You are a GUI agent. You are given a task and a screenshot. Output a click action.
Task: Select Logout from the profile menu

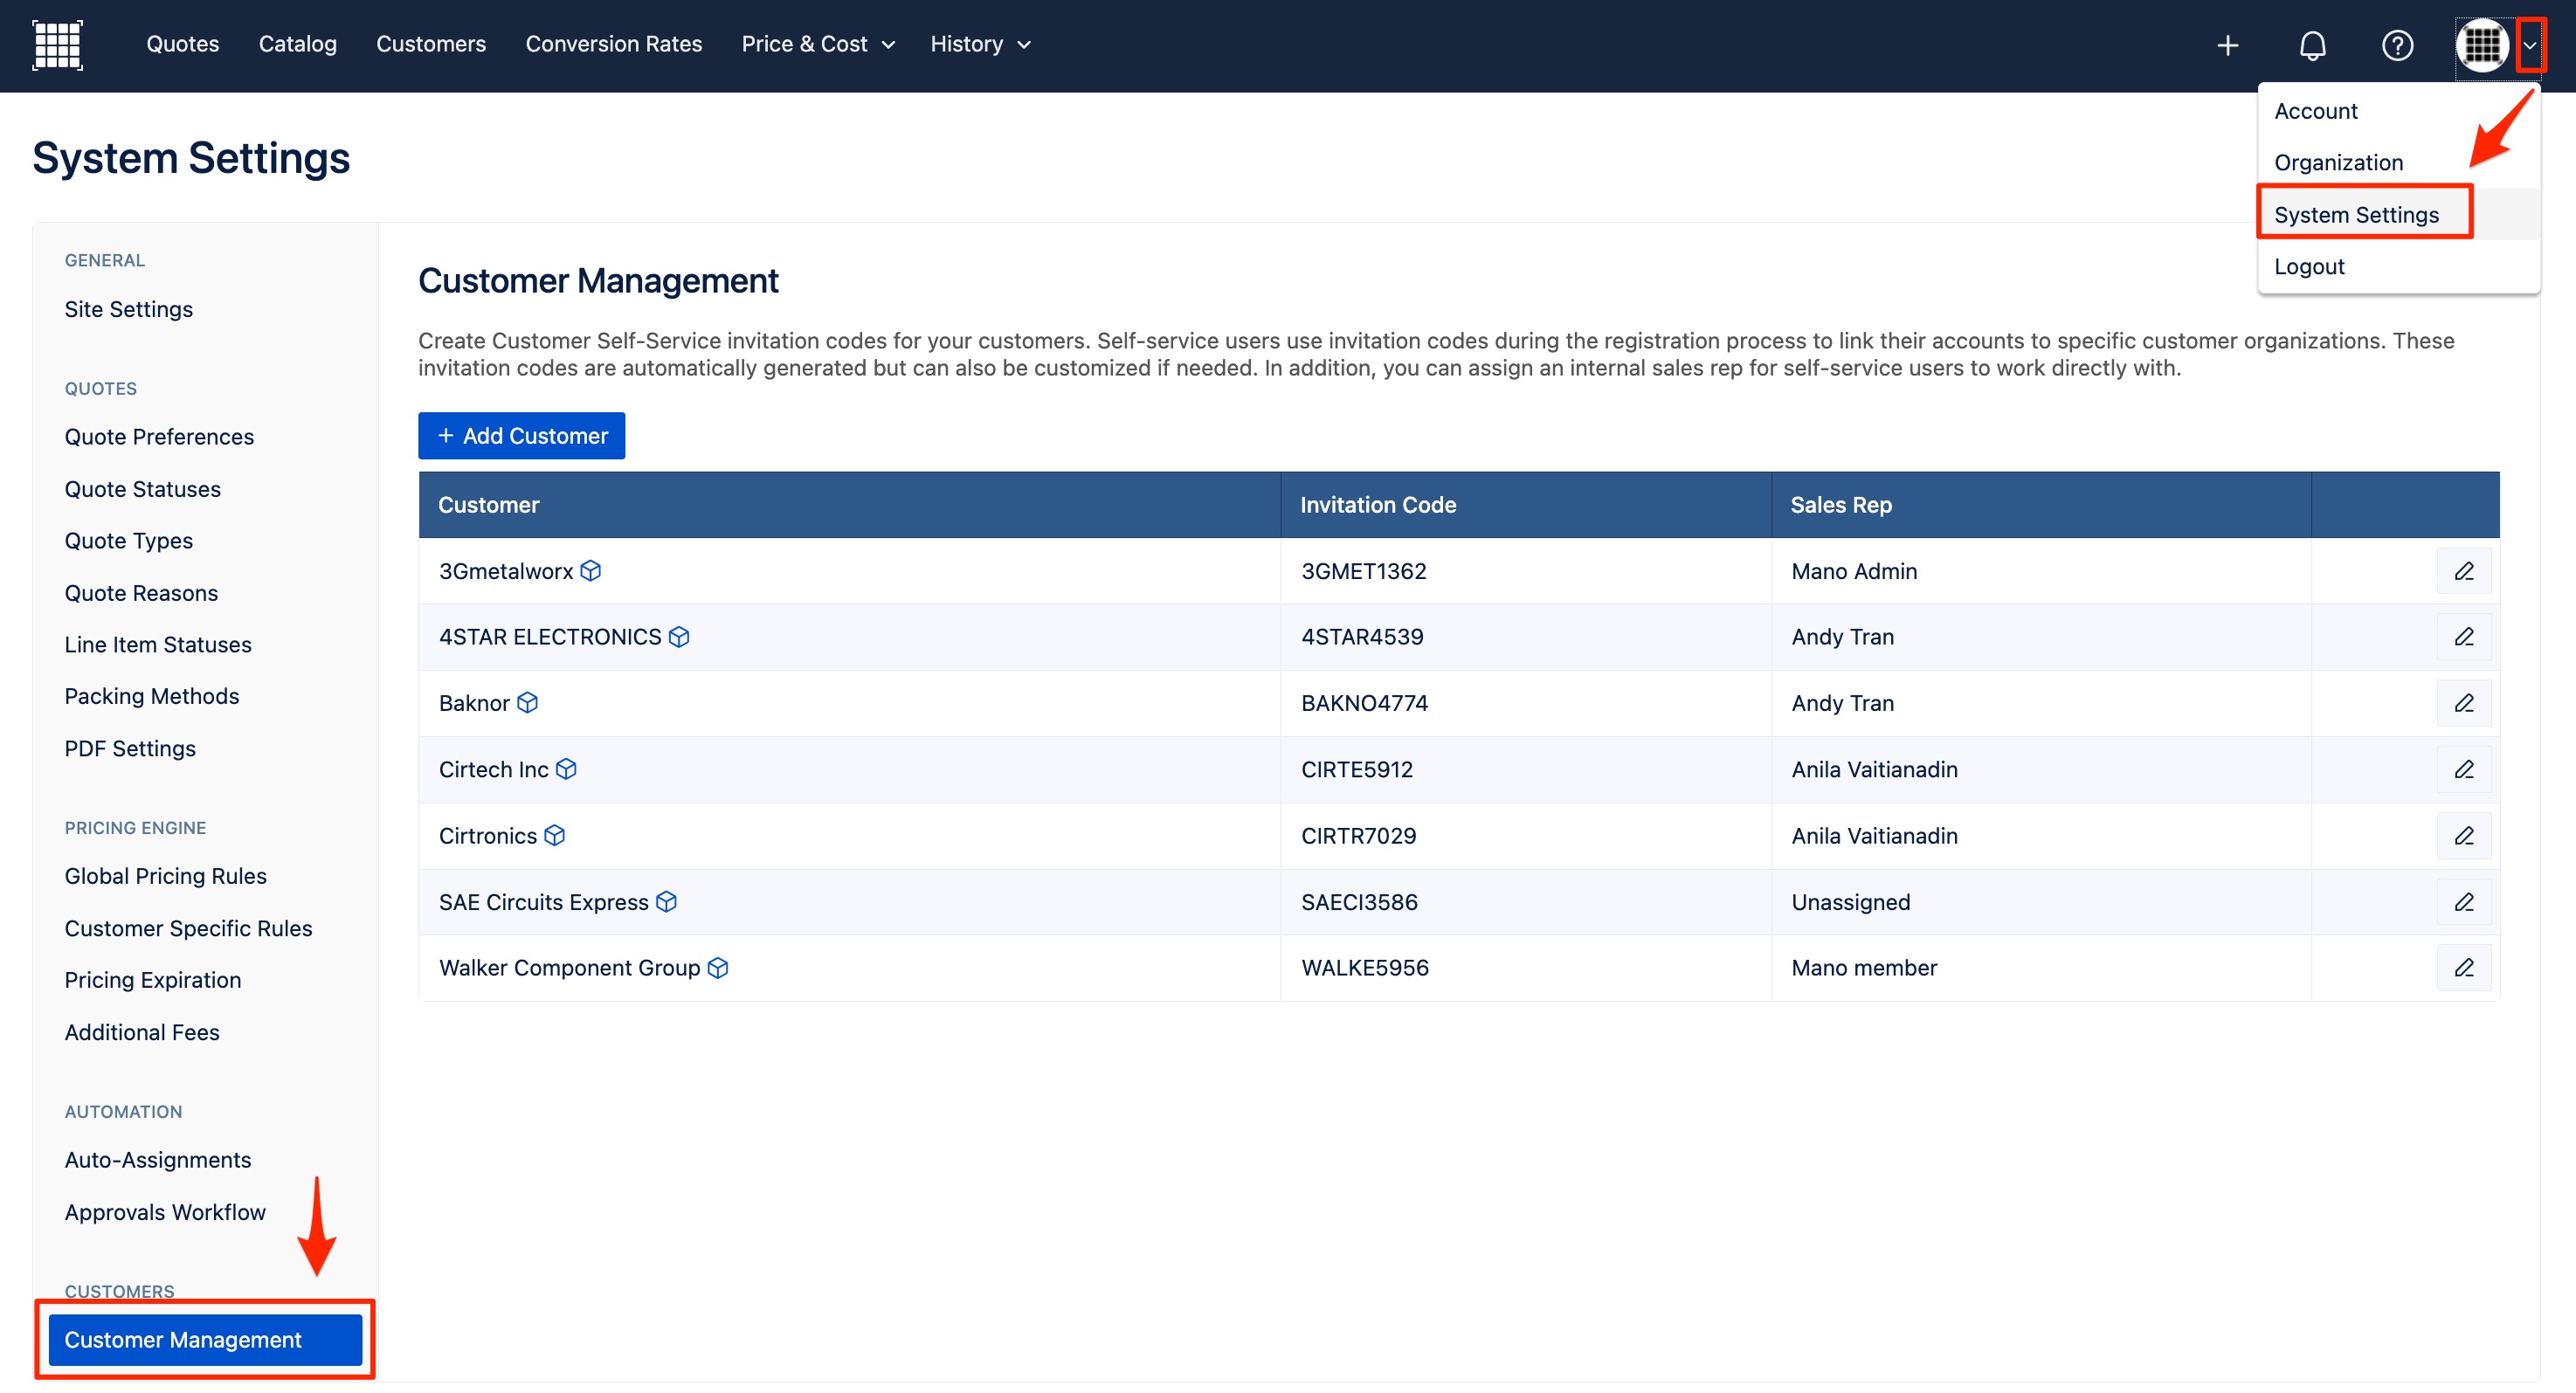pos(2309,266)
